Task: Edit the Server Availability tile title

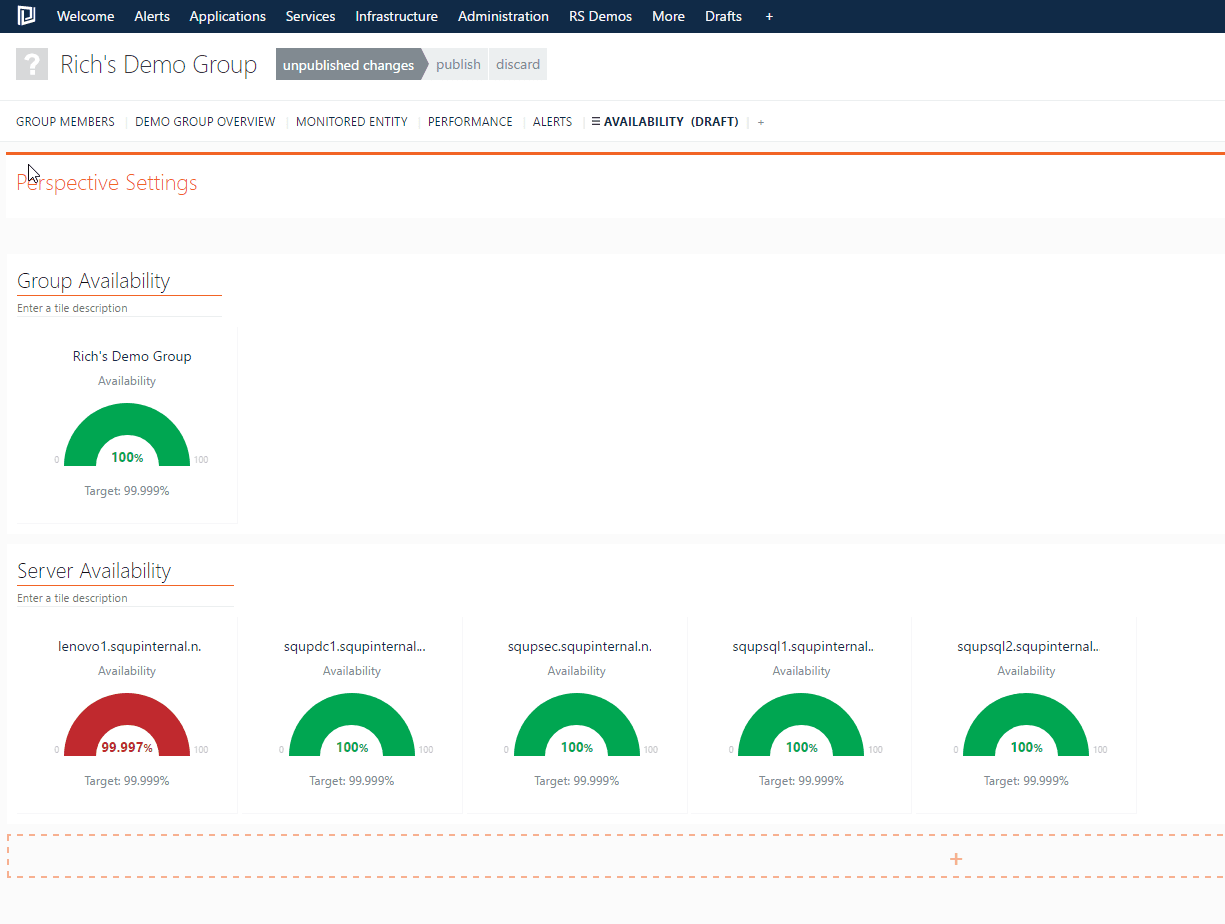Action: click(x=94, y=571)
